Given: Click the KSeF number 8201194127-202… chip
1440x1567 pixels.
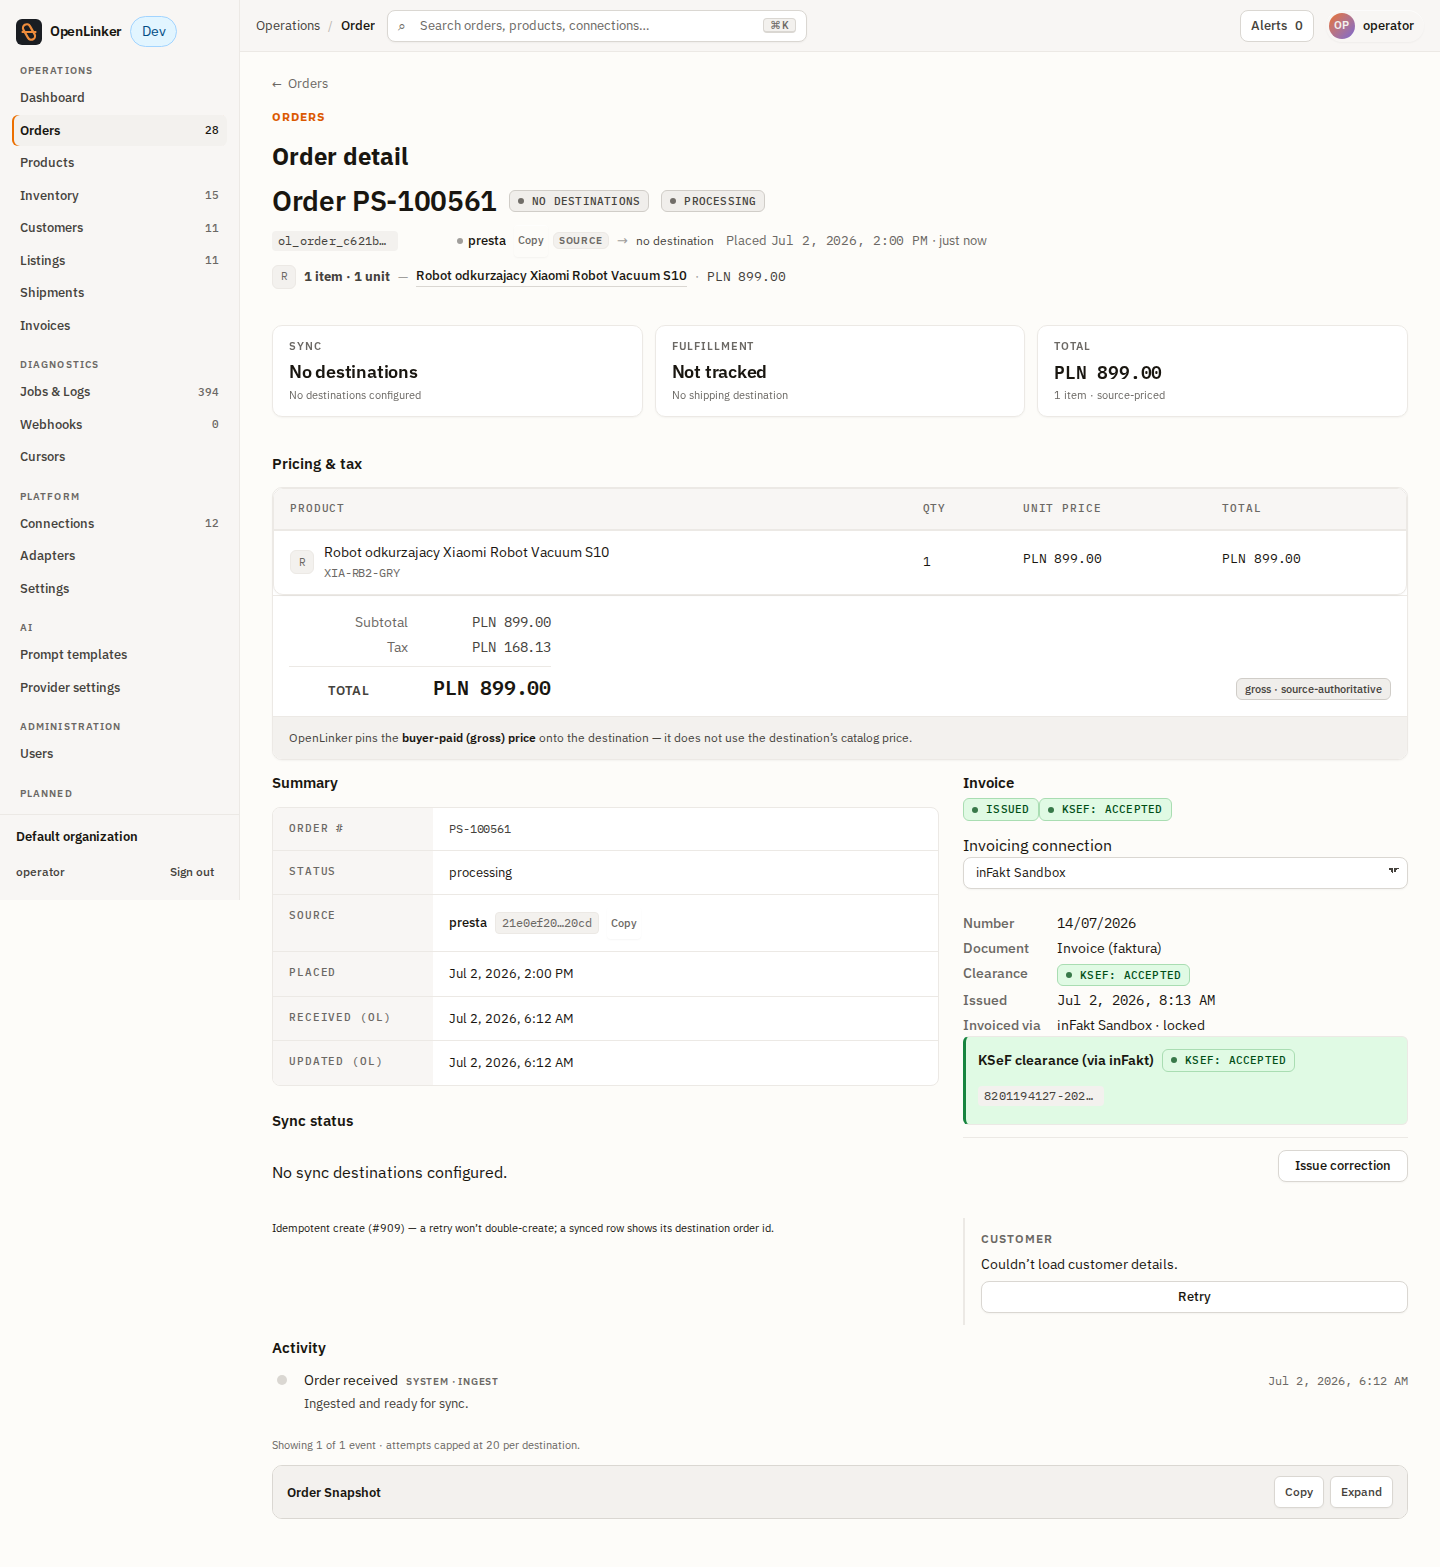Looking at the screenshot, I should click(1039, 1097).
